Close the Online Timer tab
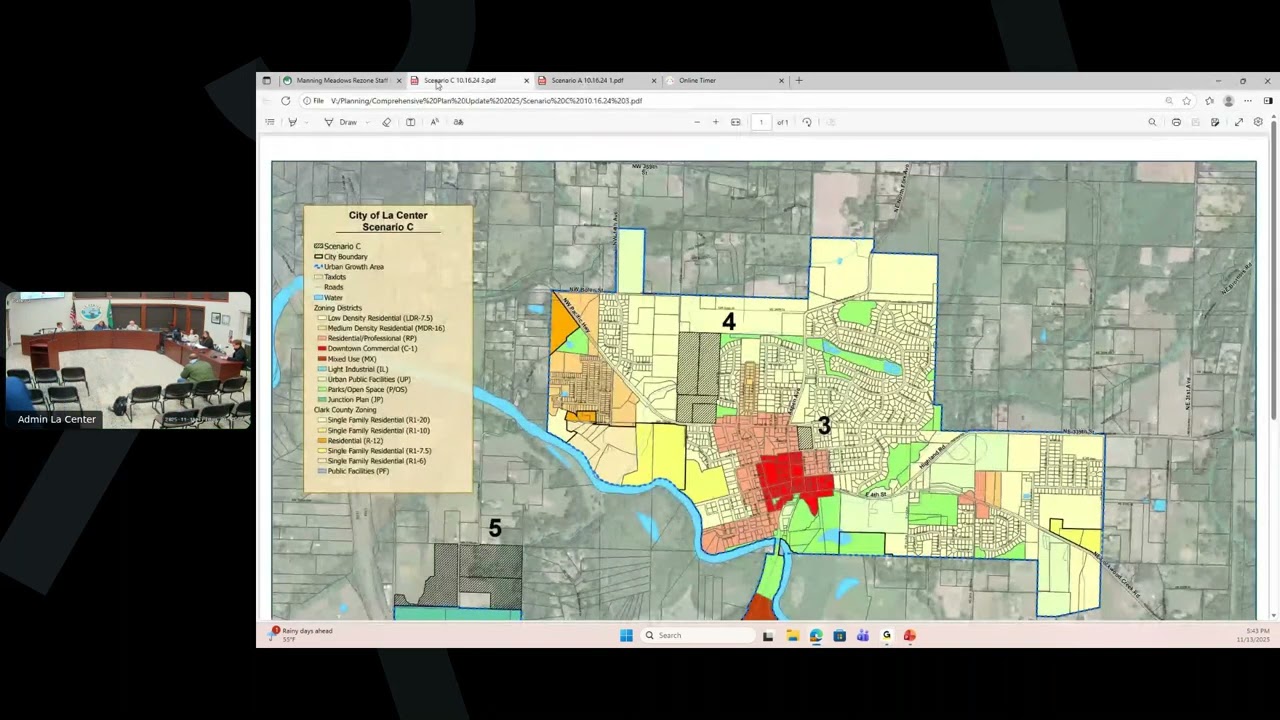The image size is (1280, 720). (782, 80)
